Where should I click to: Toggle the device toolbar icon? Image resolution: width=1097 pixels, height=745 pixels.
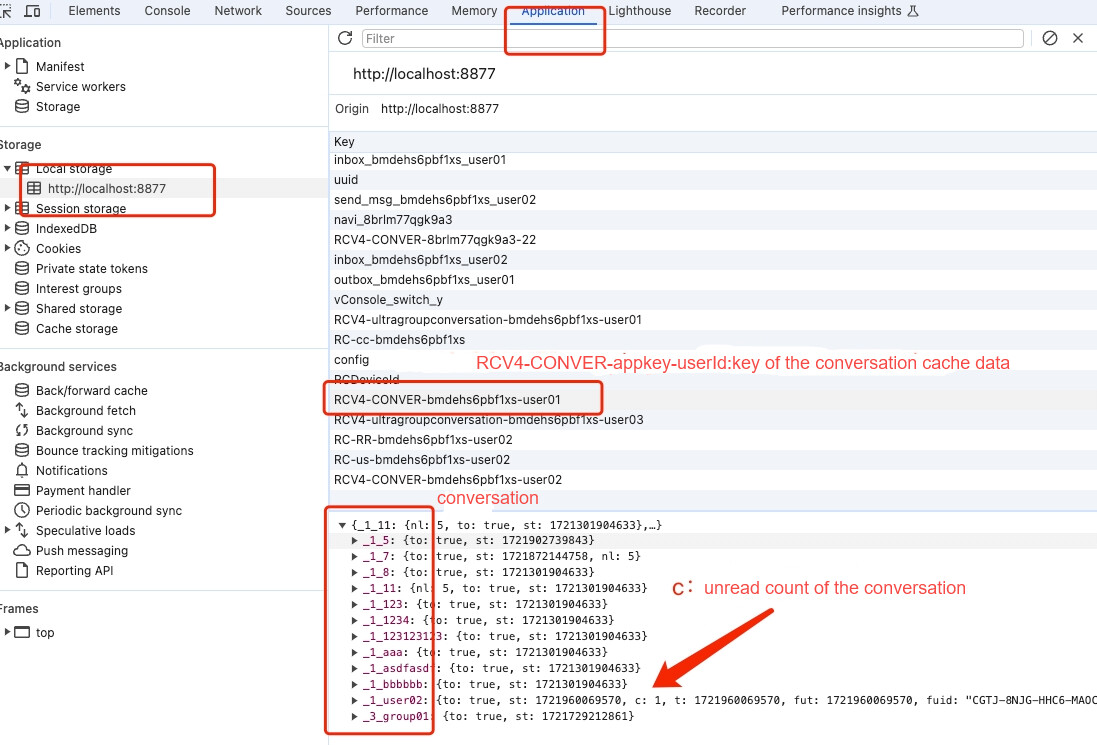point(32,11)
